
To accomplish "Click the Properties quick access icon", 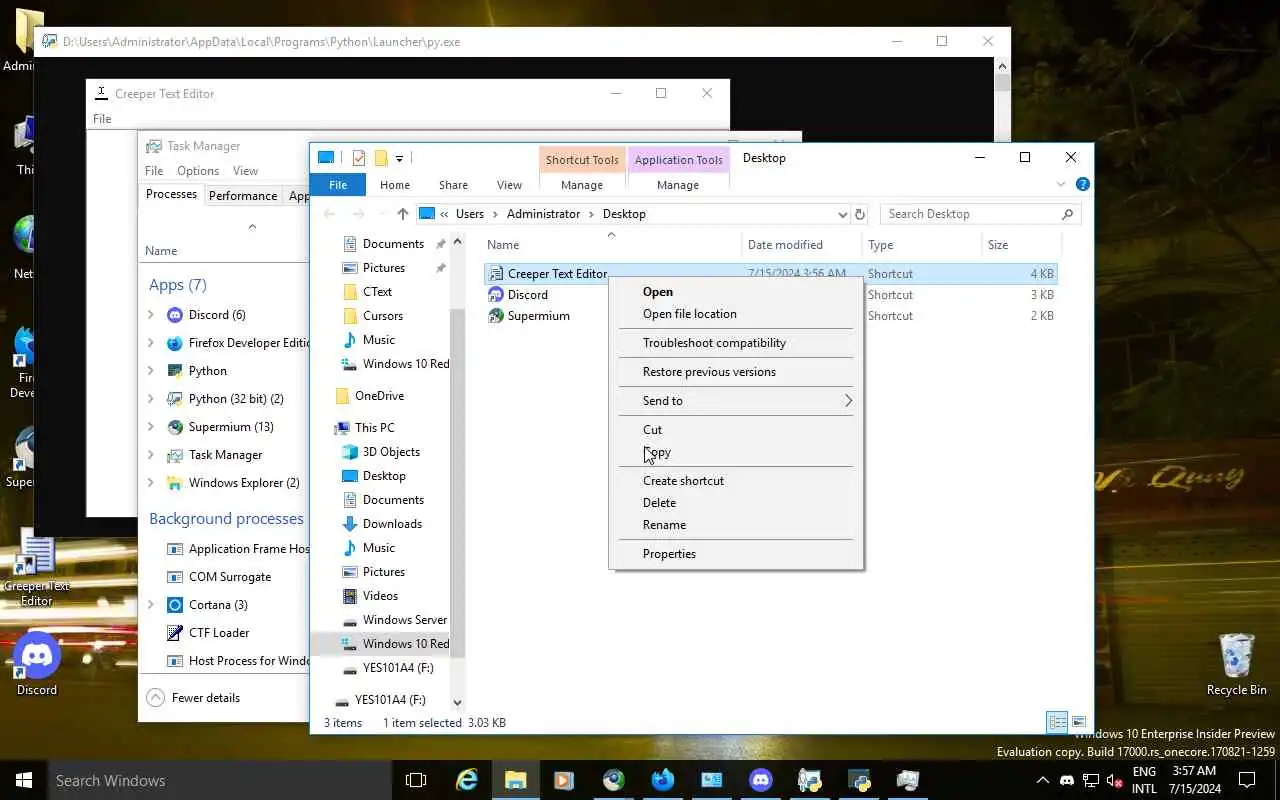I will pos(359,158).
